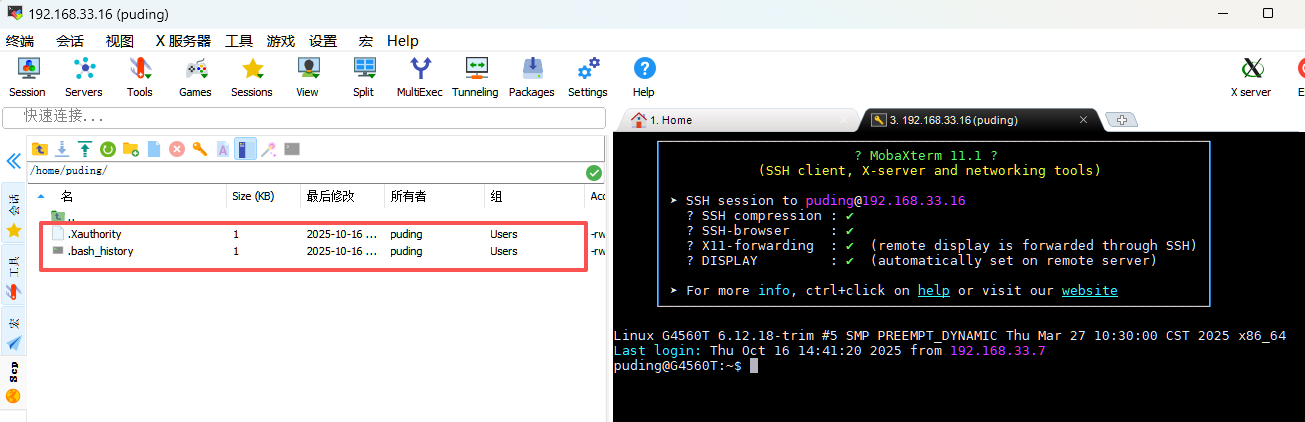Click the Size (KB) column header
This screenshot has height=422, width=1305.
252,196
